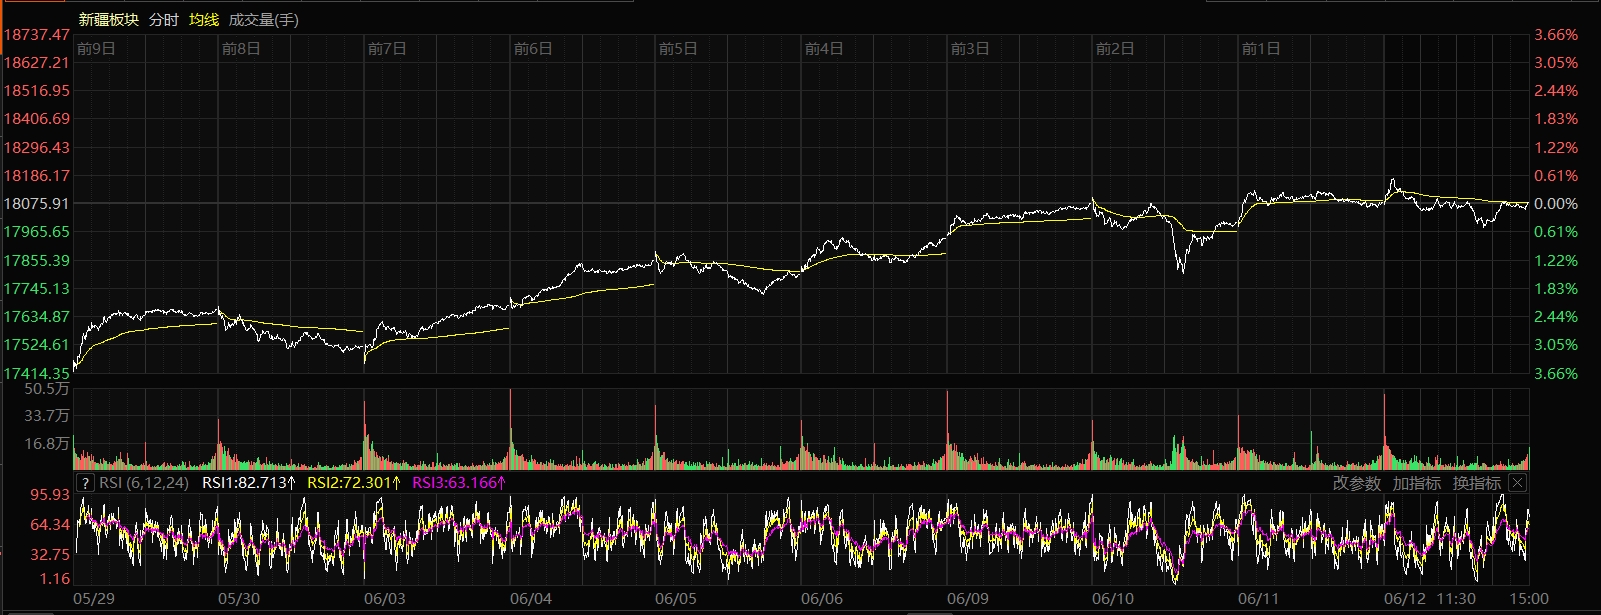The height and width of the screenshot is (615, 1601).
Task: Select the 前5日 day marker
Action: [678, 48]
